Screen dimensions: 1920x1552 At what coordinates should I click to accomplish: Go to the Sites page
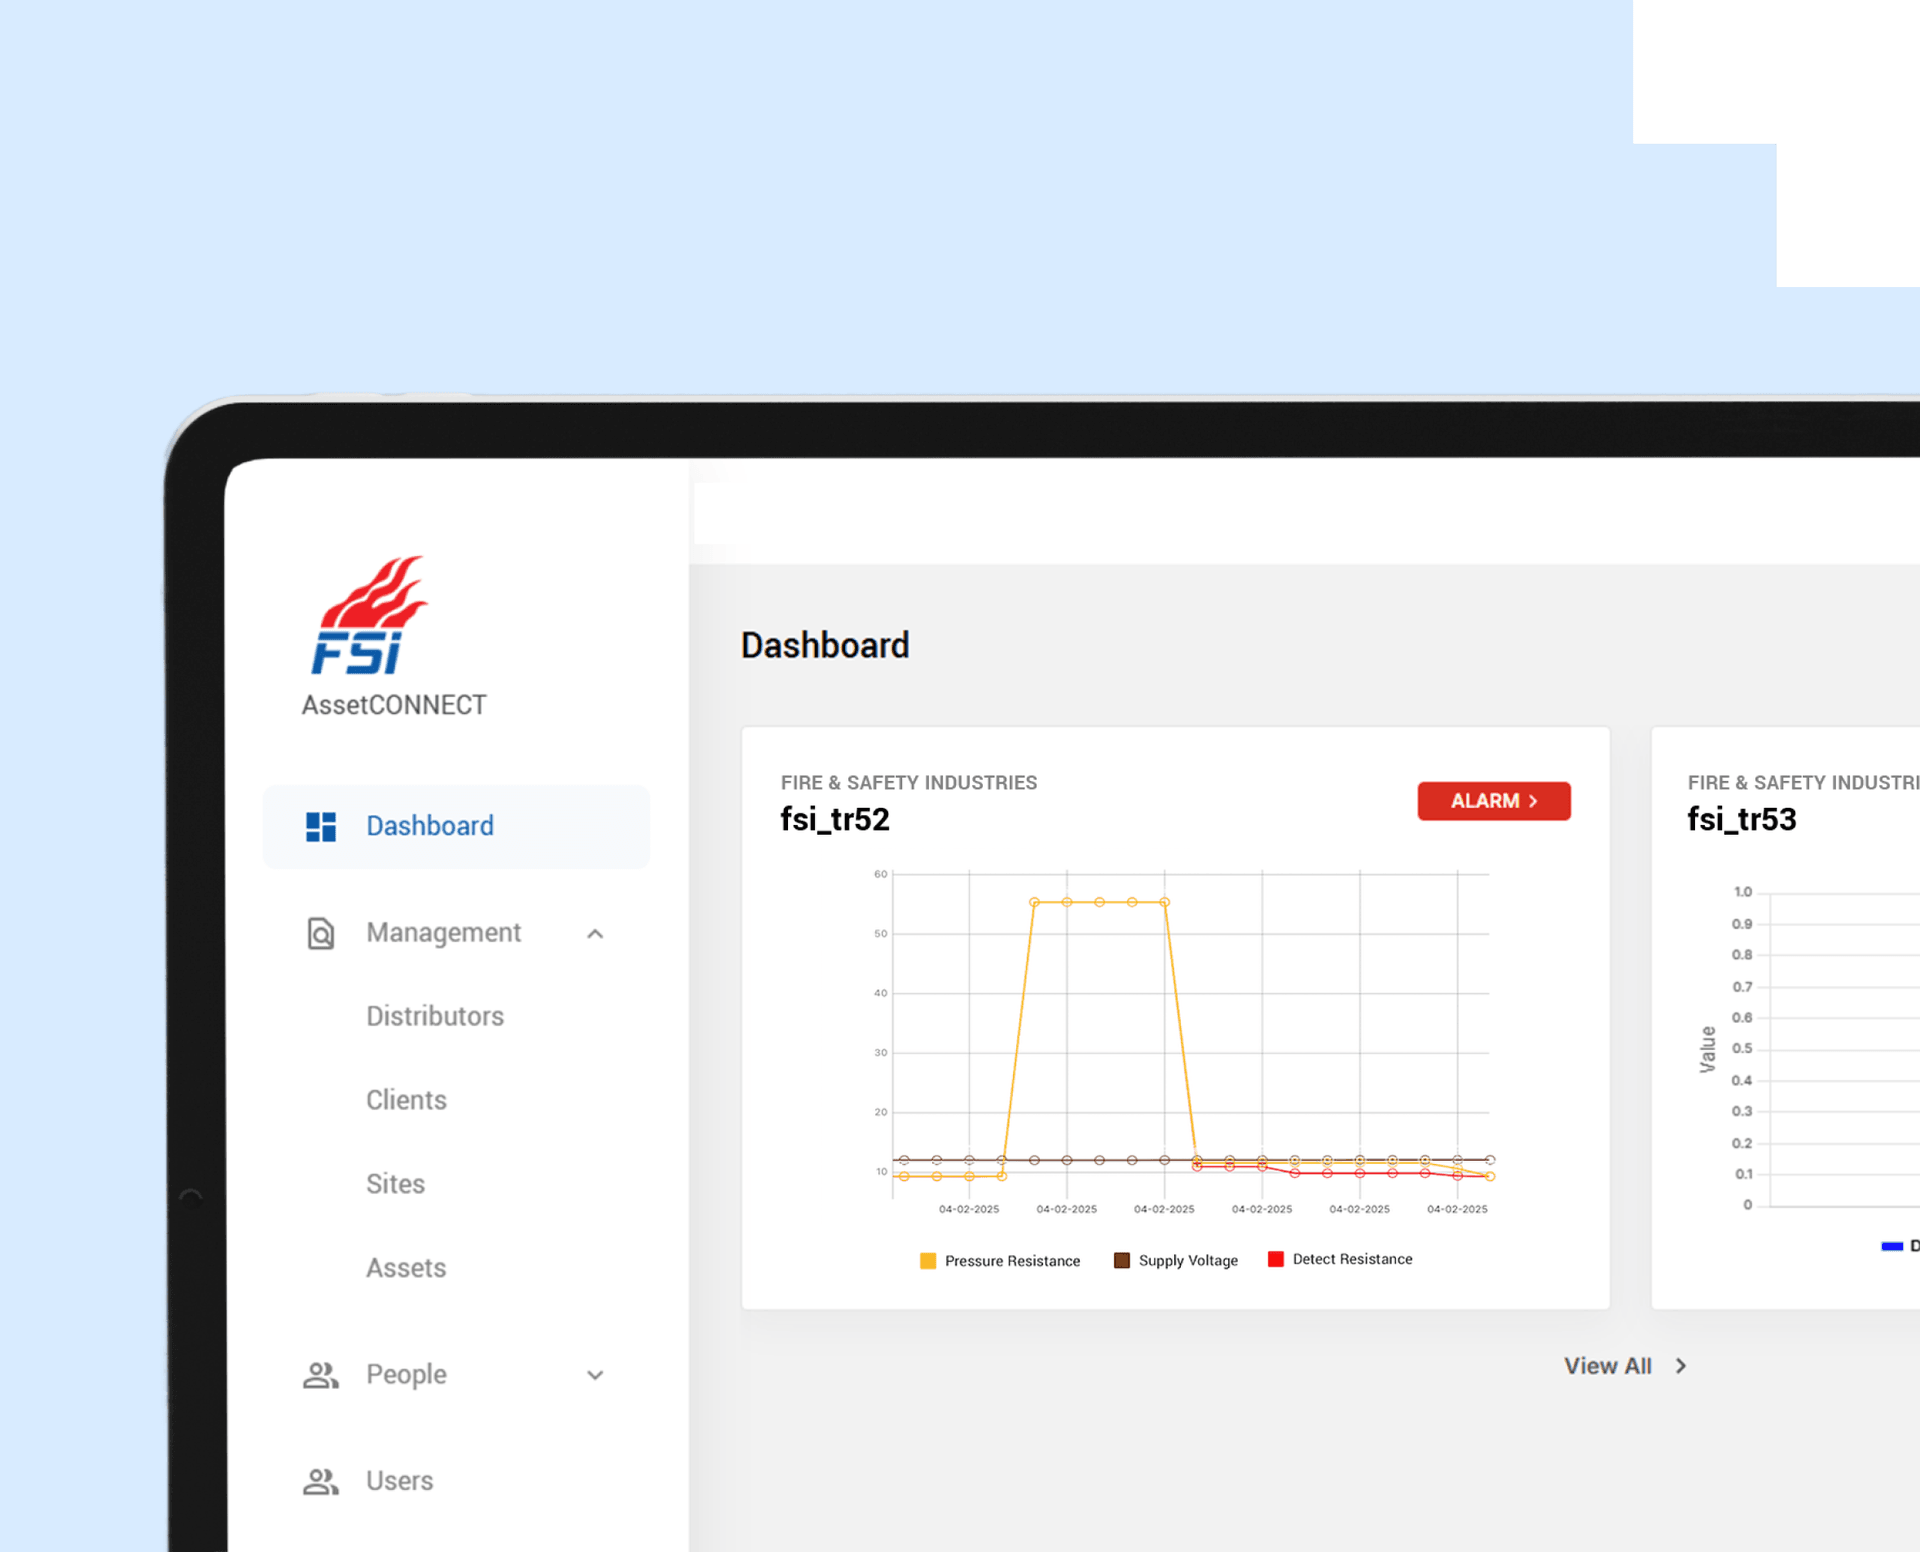click(x=395, y=1185)
